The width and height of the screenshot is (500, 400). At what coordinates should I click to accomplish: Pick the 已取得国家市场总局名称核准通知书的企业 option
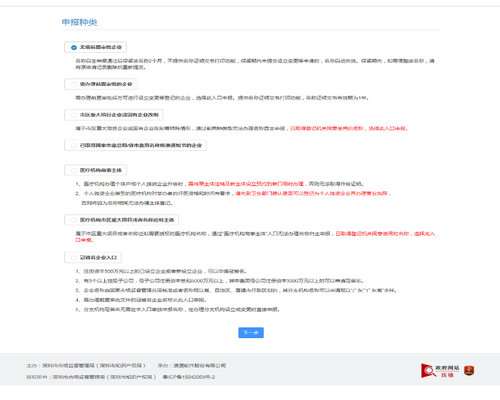coord(135,145)
